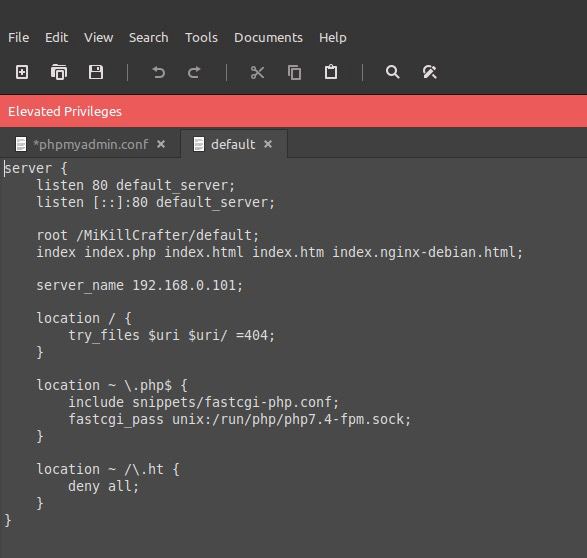Viewport: 587px width, 558px height.
Task: Click 'include snippets/fastcgi-php.conf;' line
Action: point(203,402)
